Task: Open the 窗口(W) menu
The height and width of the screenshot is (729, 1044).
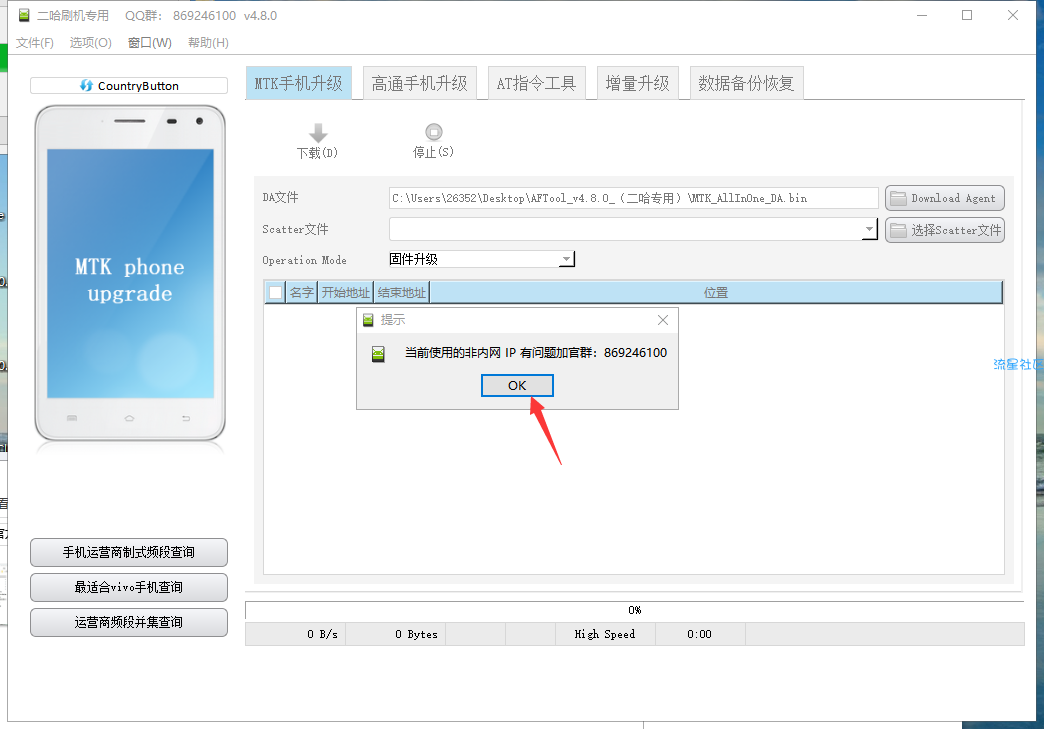Action: (150, 43)
